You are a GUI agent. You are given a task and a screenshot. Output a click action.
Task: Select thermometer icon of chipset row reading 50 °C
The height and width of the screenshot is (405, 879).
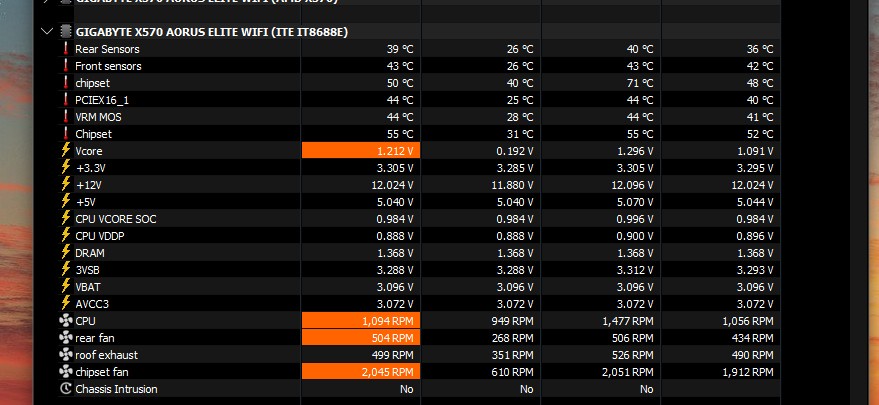click(66, 83)
